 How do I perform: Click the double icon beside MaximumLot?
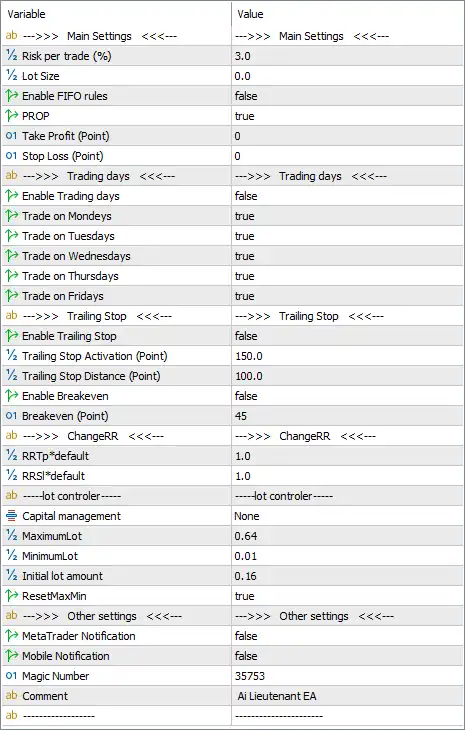pyautogui.click(x=11, y=536)
